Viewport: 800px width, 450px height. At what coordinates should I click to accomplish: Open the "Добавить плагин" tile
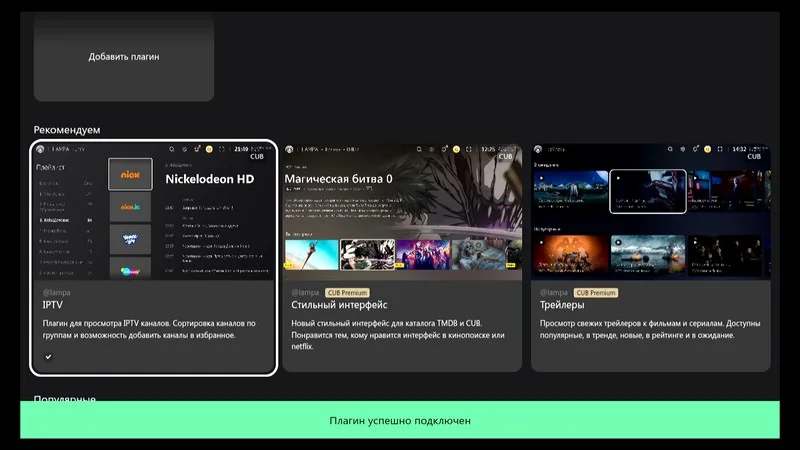[x=123, y=57]
